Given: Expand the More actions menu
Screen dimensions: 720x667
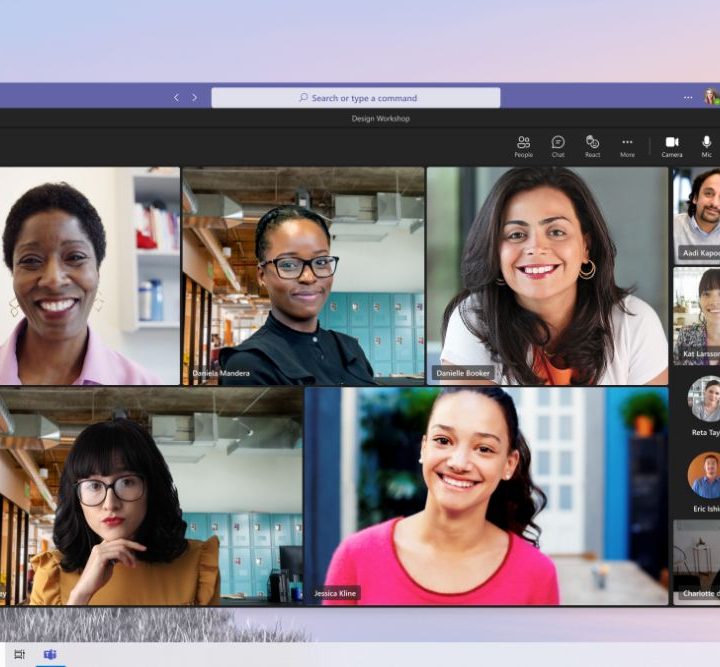Looking at the screenshot, I should (x=627, y=146).
